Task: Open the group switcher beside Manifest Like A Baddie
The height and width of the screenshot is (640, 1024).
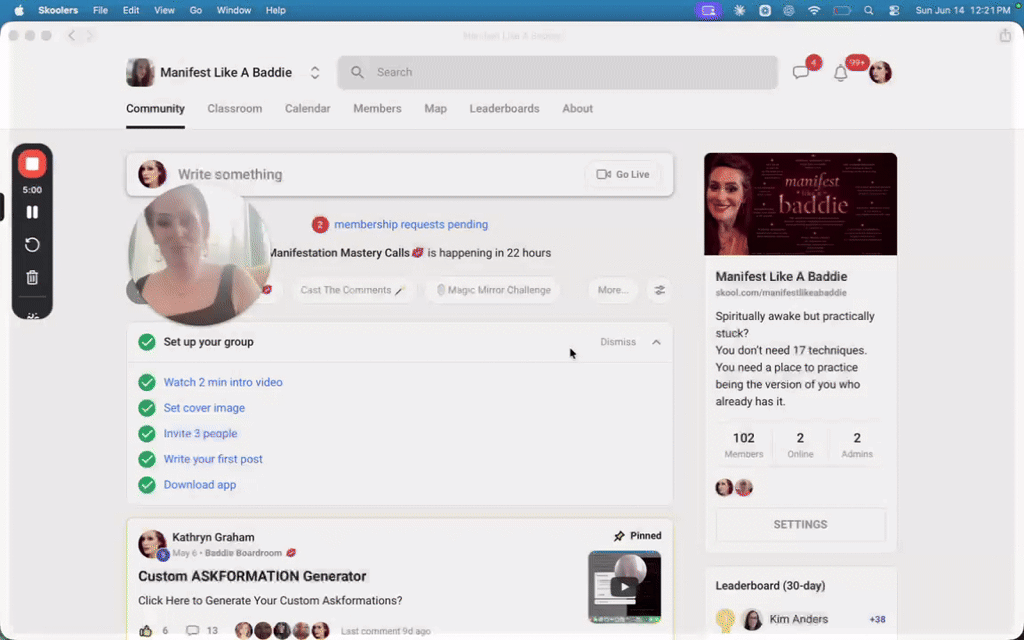Action: (x=315, y=72)
